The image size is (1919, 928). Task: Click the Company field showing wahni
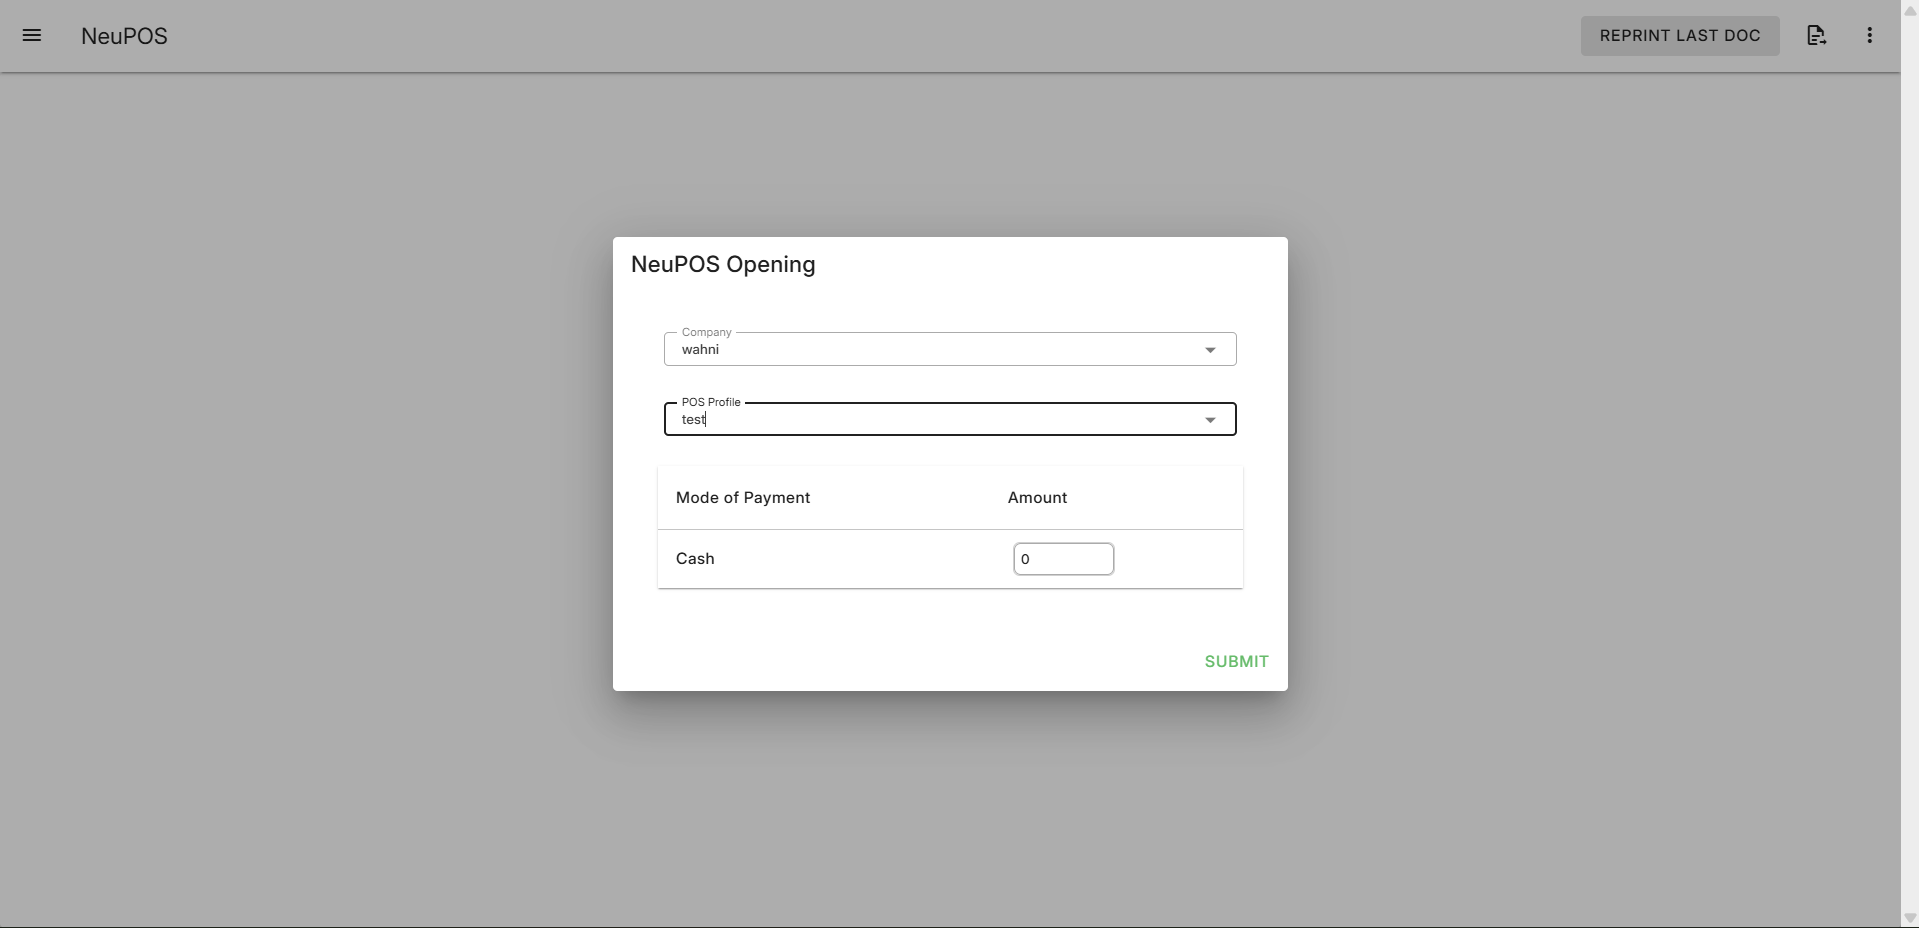click(x=930, y=350)
